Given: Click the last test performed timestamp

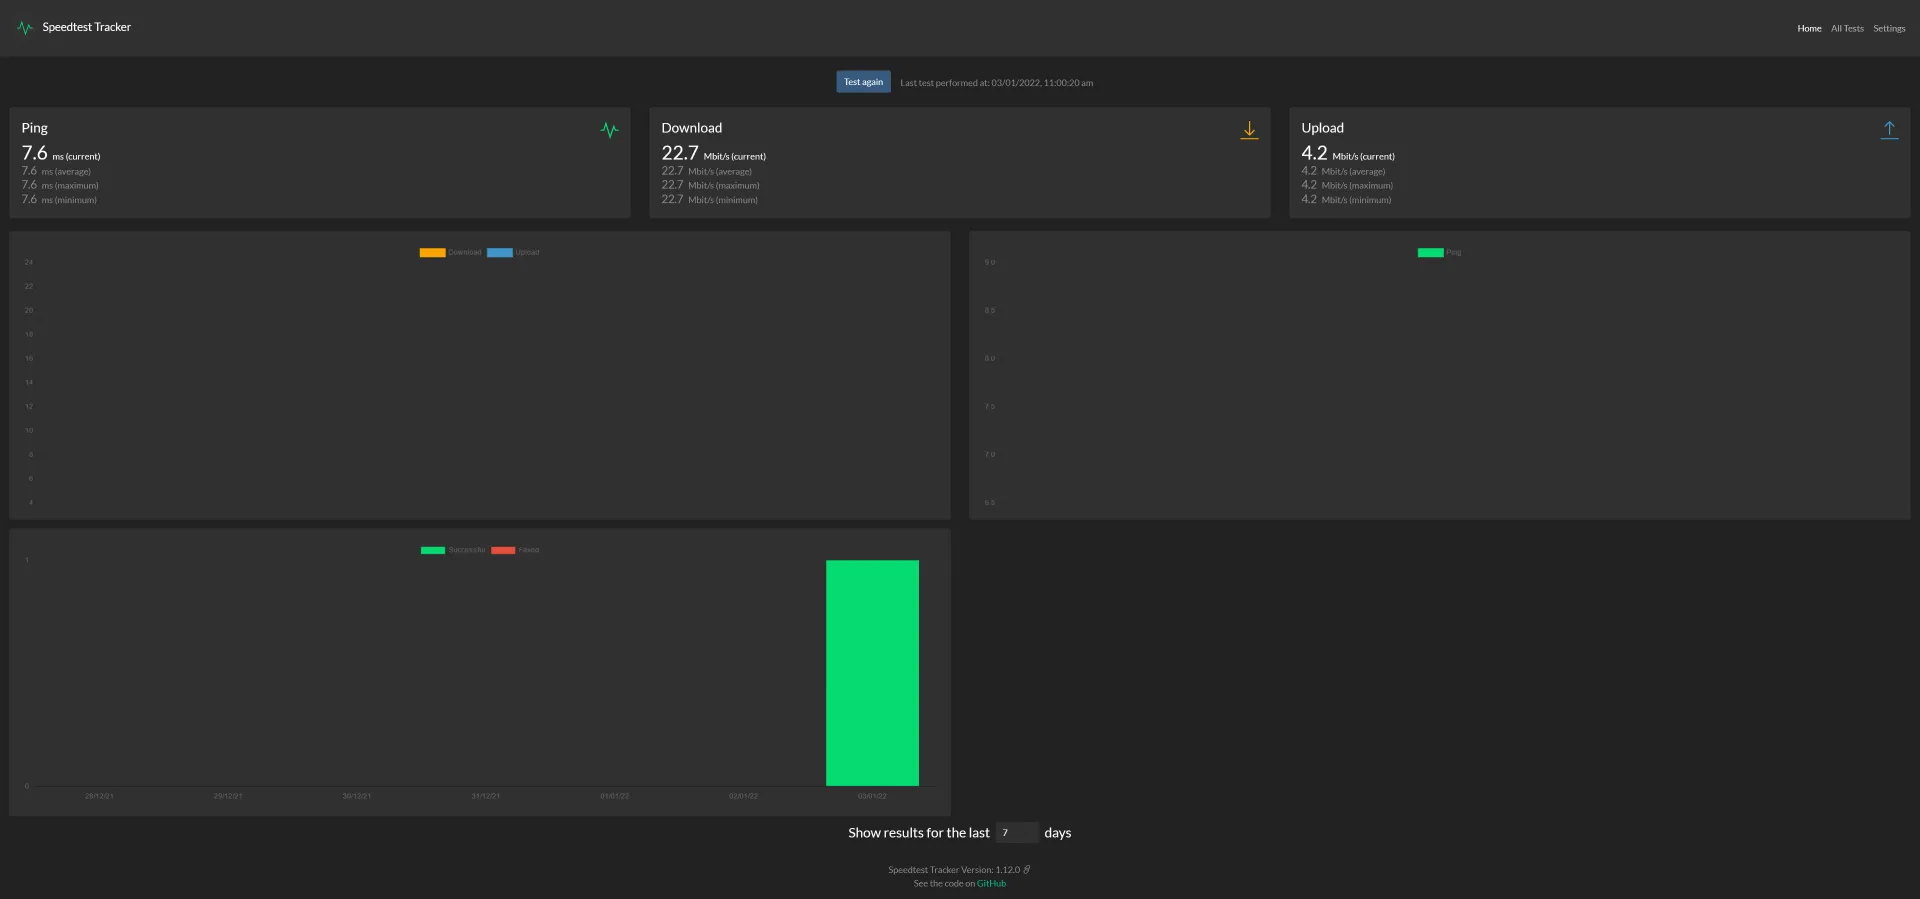Looking at the screenshot, I should pyautogui.click(x=996, y=83).
